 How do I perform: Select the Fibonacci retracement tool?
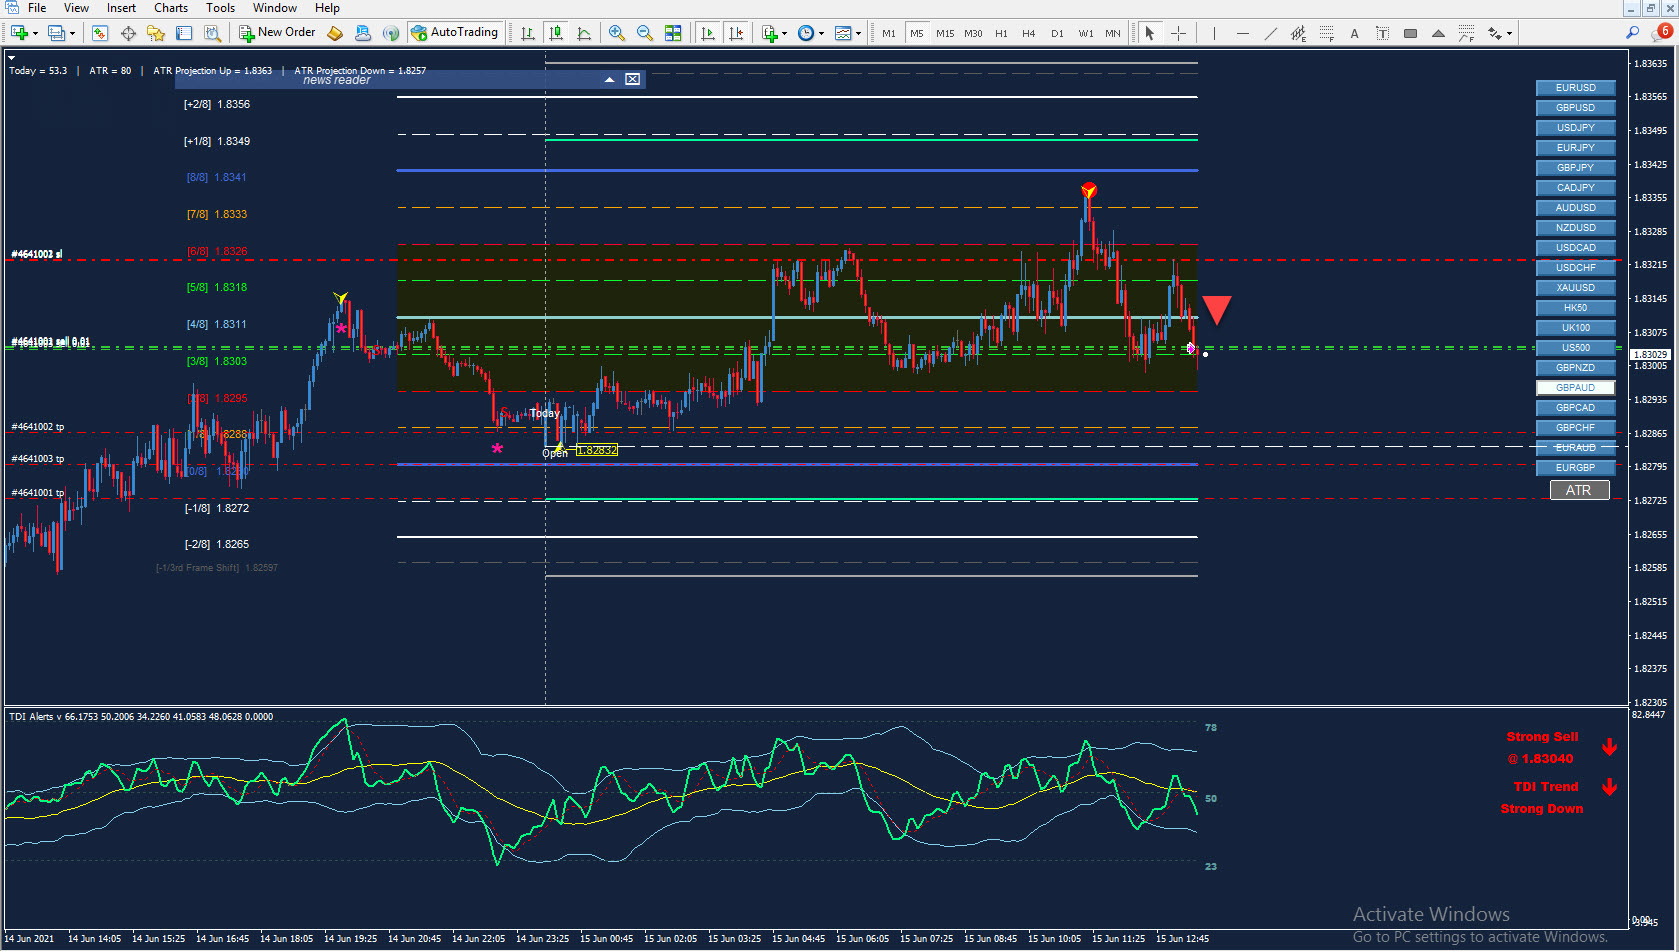tap(1326, 33)
